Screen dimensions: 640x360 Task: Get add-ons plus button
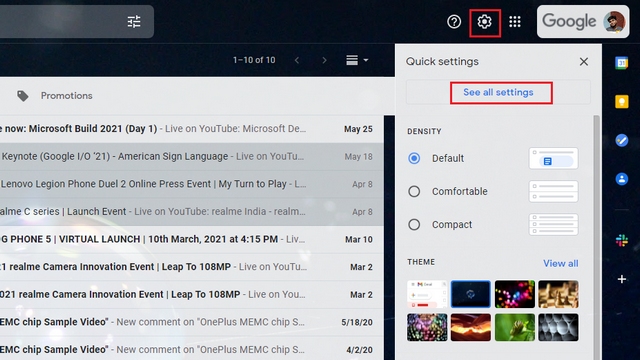click(x=622, y=279)
